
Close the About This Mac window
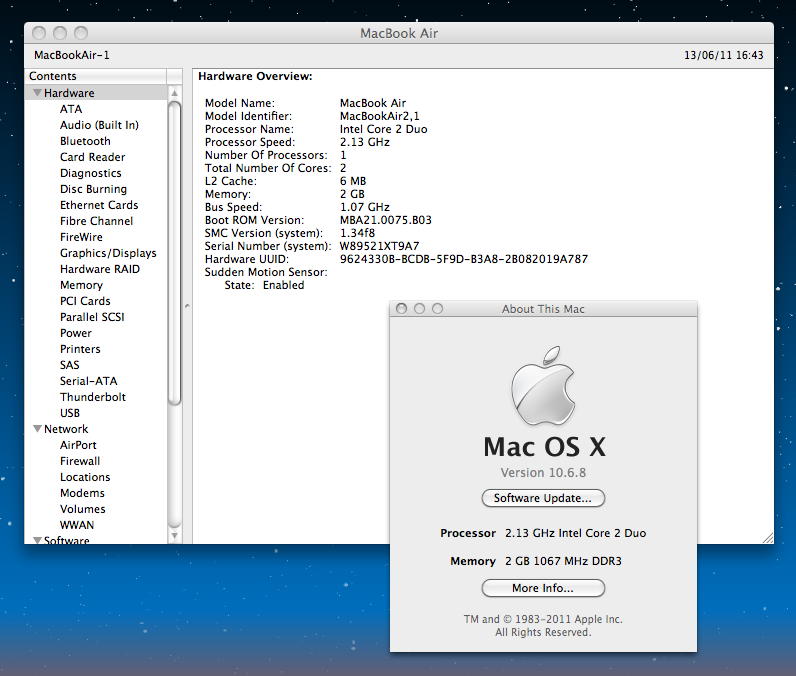[402, 309]
